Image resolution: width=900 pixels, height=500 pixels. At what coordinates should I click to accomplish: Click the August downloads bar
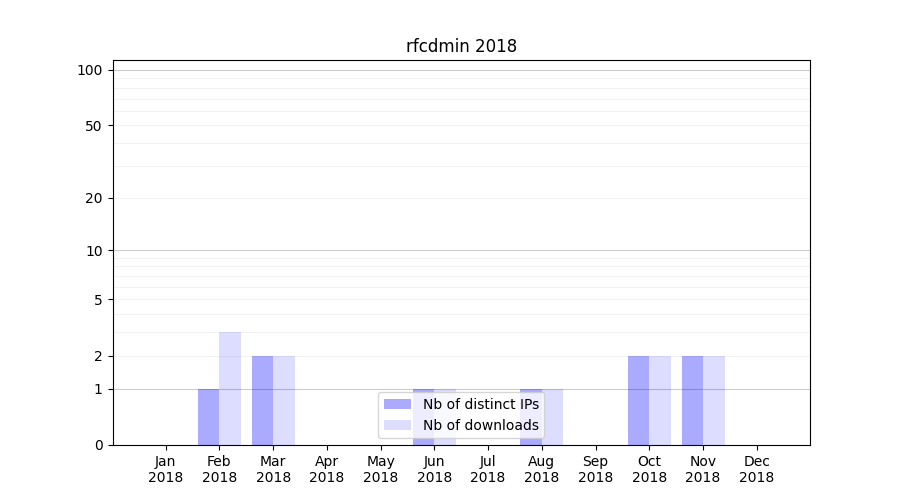click(553, 417)
